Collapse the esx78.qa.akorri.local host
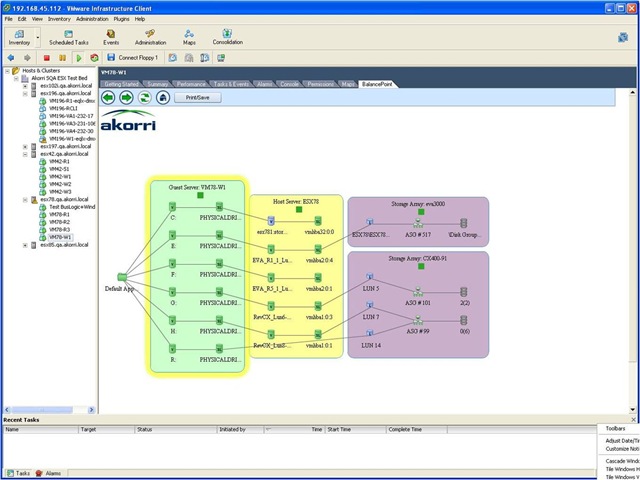 pos(25,200)
